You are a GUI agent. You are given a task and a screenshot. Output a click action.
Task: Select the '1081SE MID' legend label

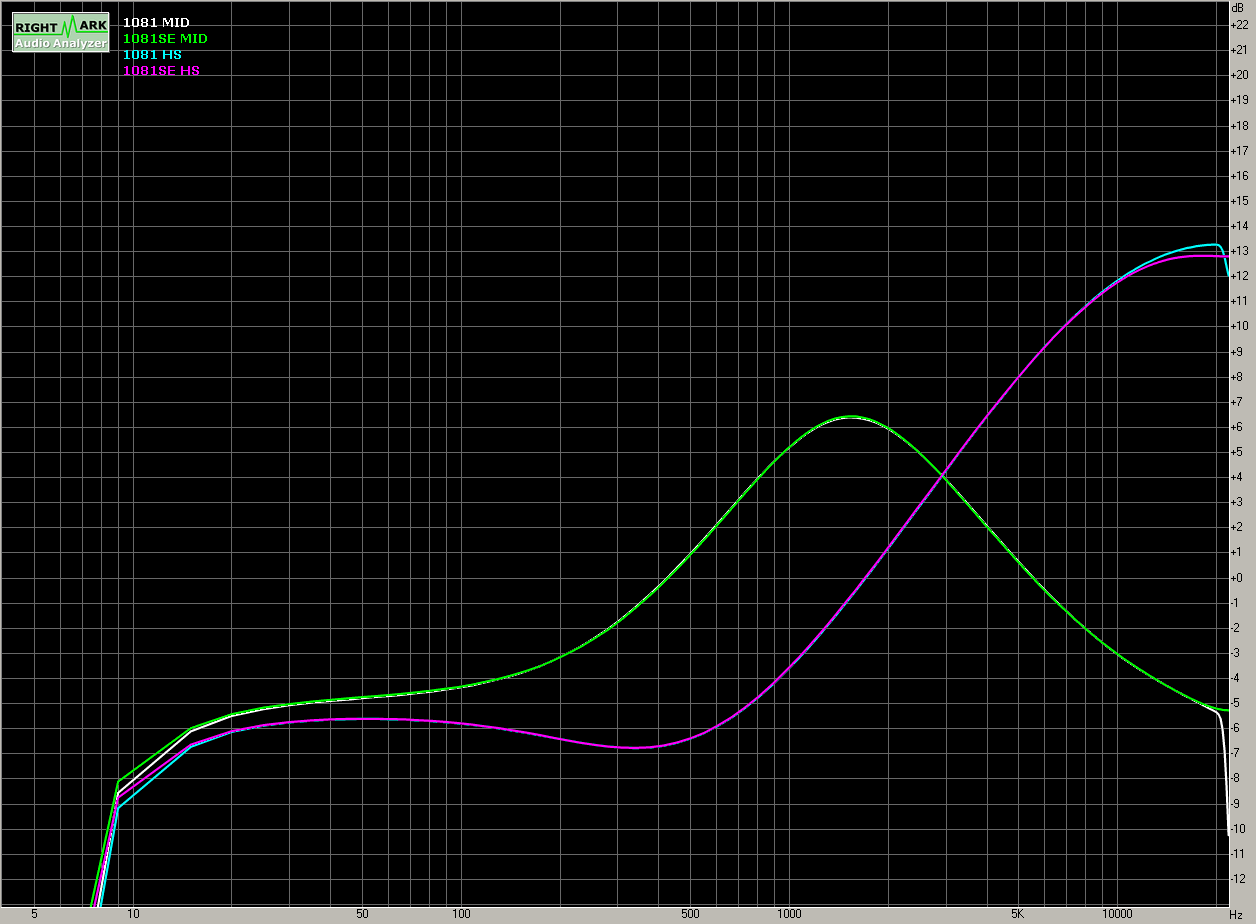pyautogui.click(x=165, y=38)
